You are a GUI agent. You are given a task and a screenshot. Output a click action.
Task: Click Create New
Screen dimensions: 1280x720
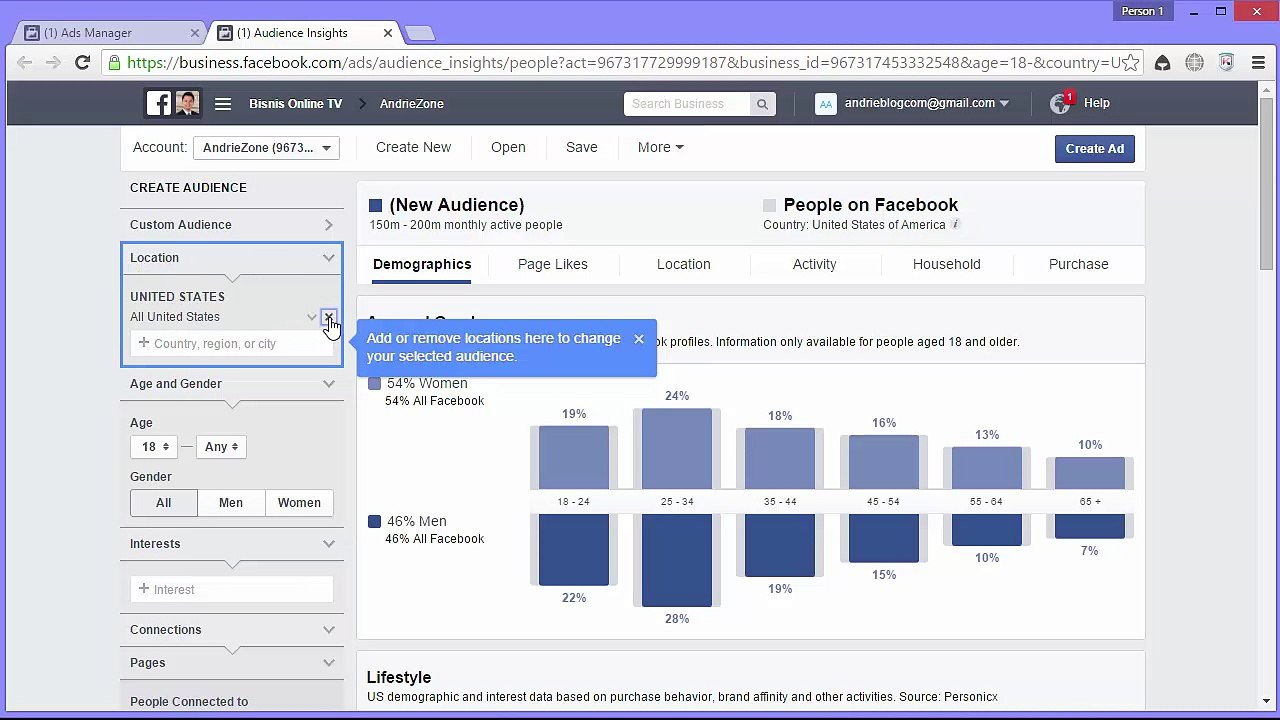pyautogui.click(x=413, y=147)
